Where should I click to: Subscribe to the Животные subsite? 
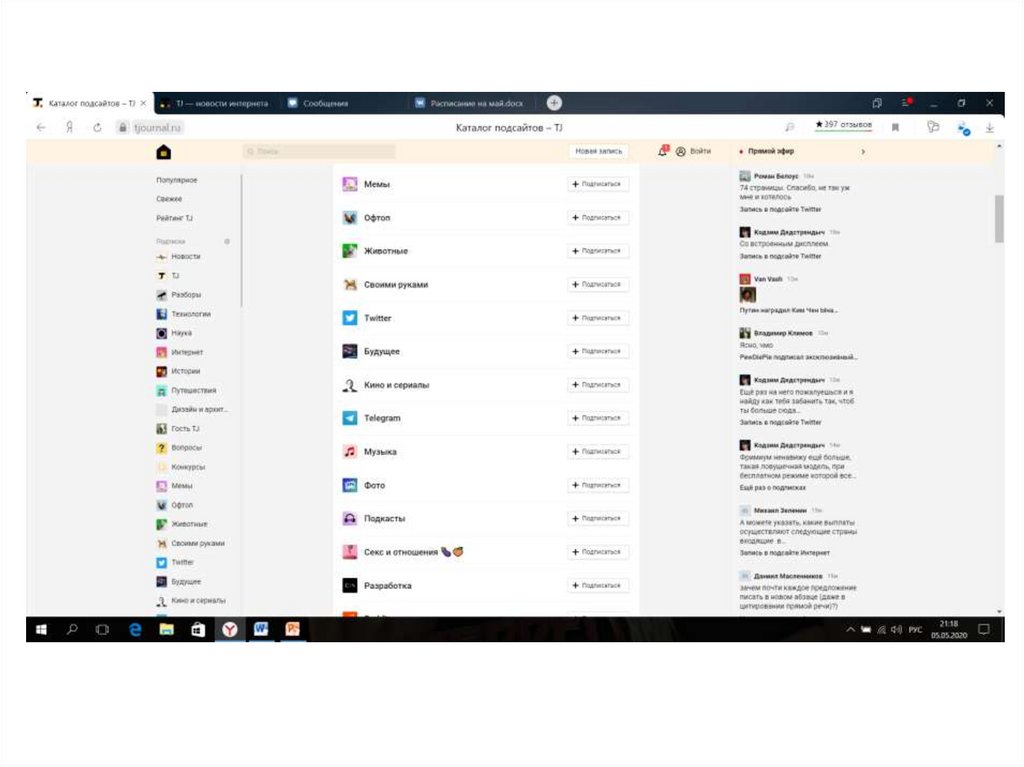(x=597, y=251)
